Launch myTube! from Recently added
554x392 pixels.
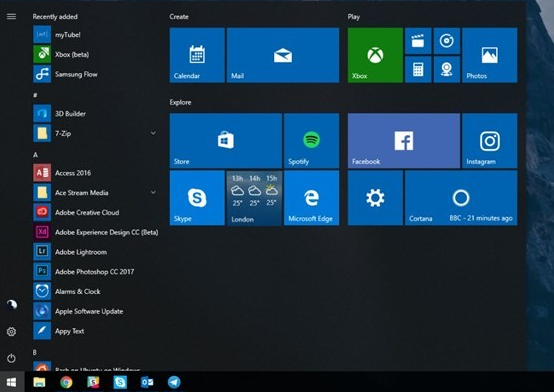pos(95,35)
